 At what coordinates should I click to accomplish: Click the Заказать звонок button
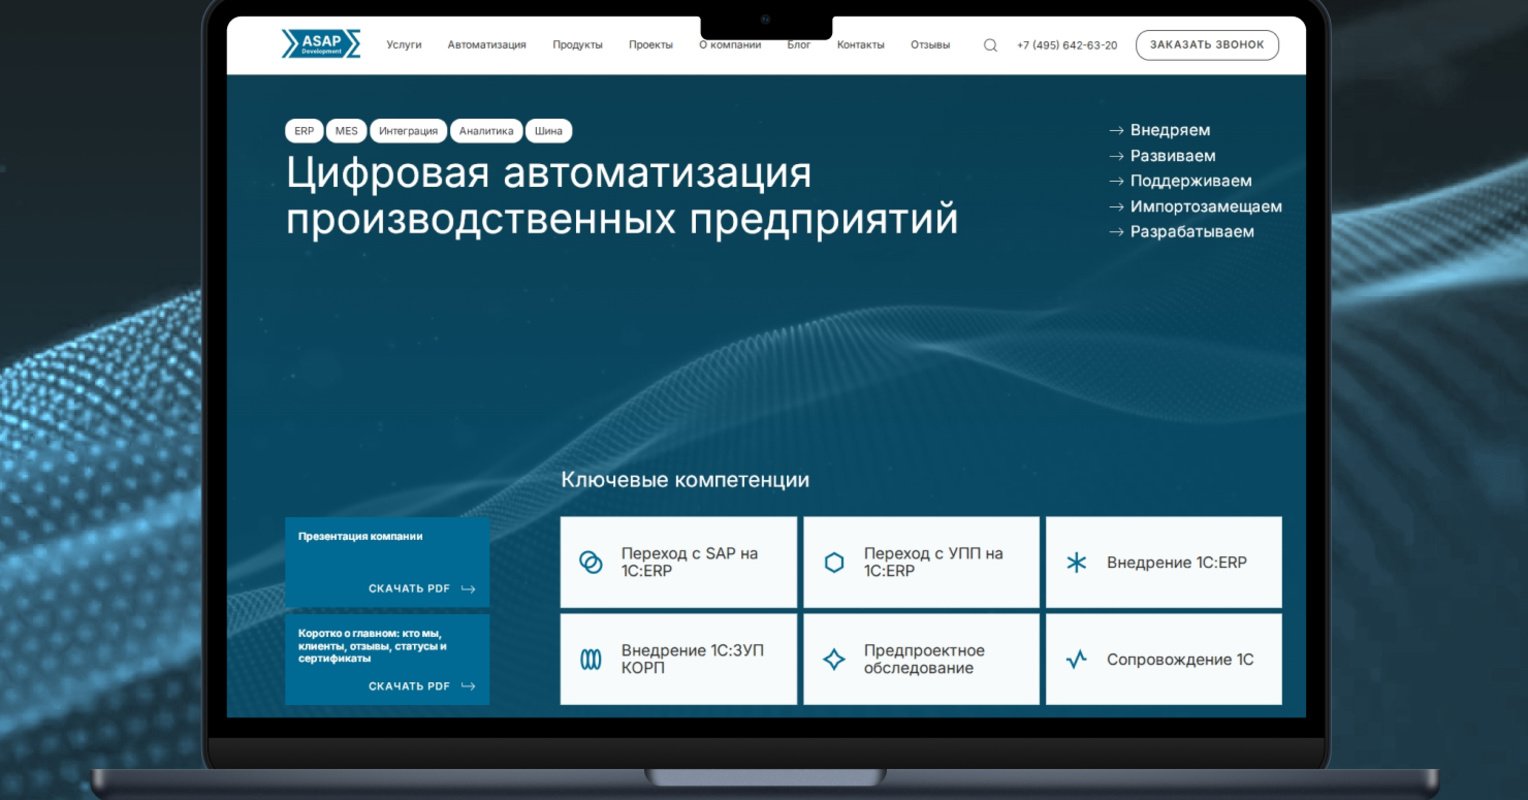pos(1207,45)
